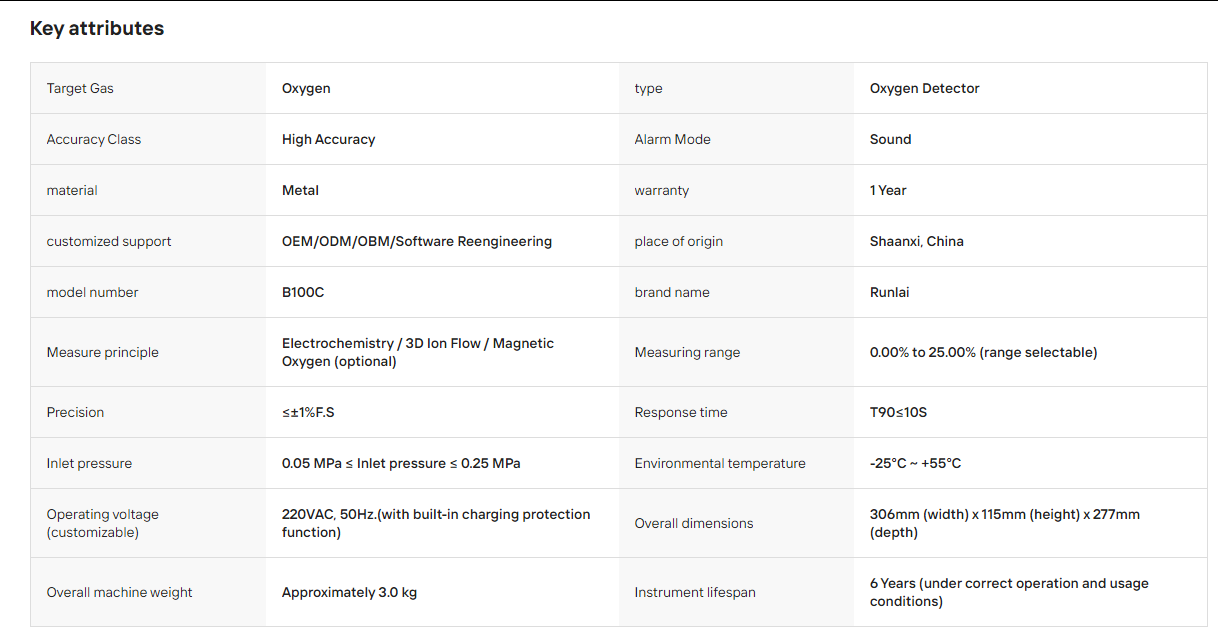Select the "T90≤10S" response time value

point(899,412)
